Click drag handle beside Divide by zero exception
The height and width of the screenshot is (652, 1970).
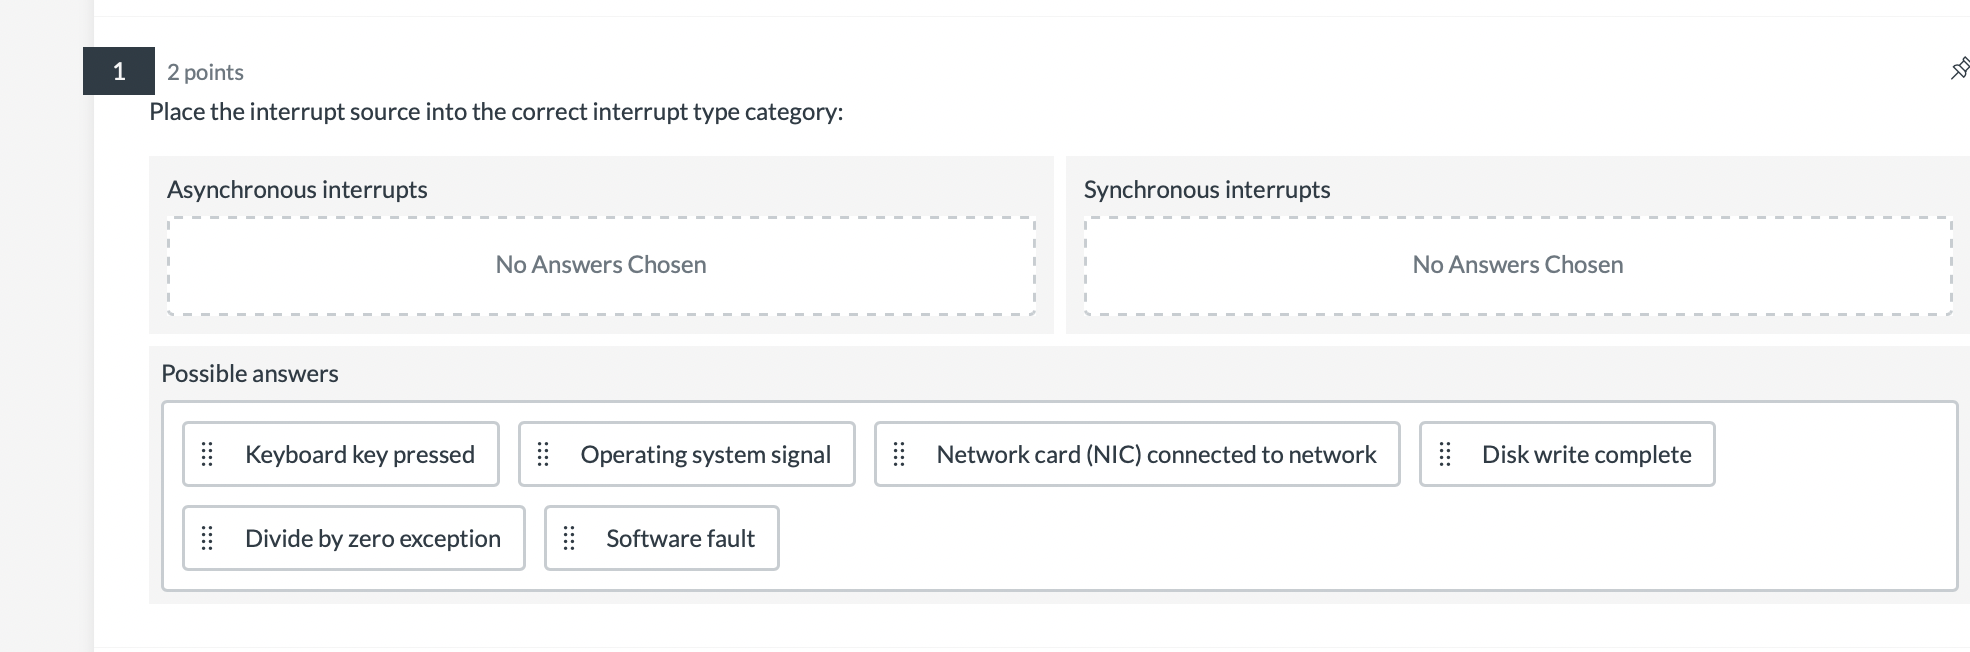click(208, 539)
